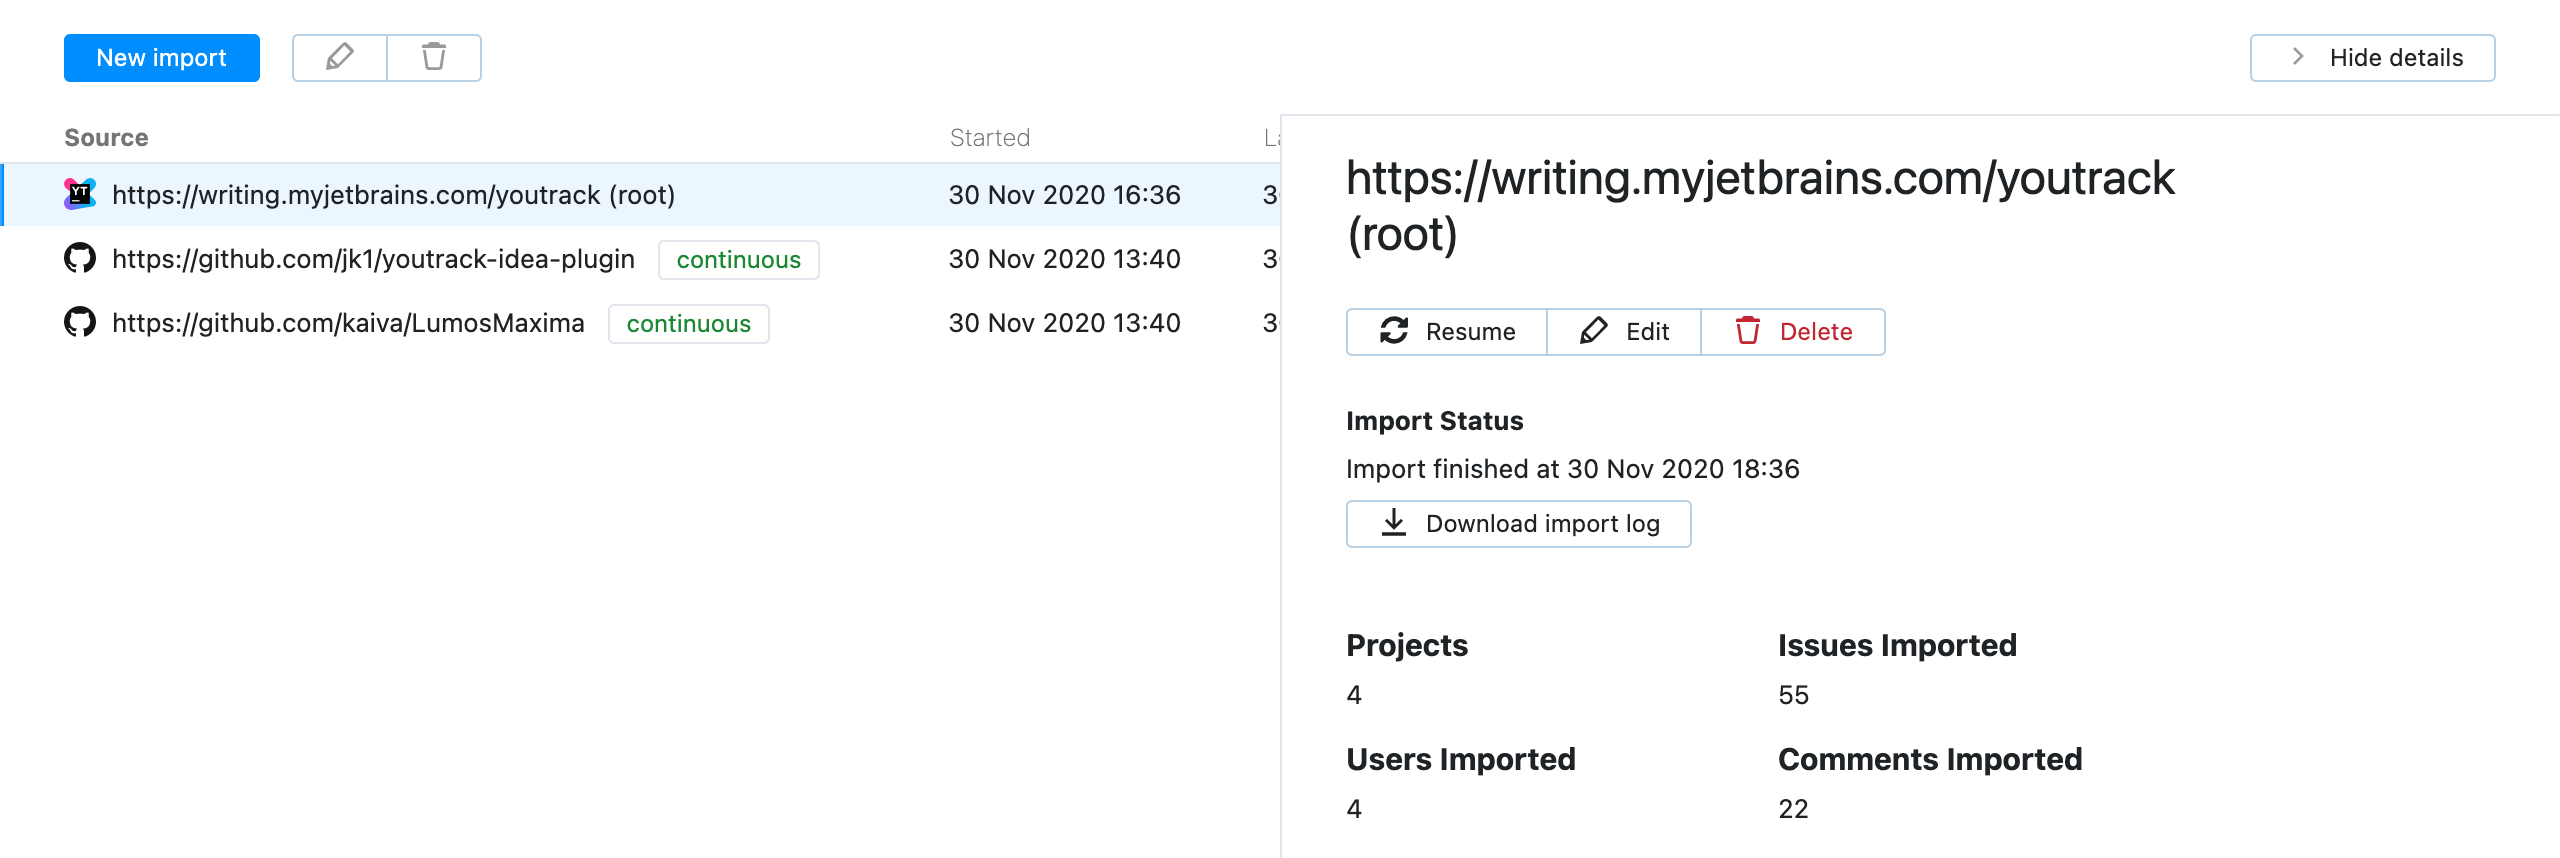The height and width of the screenshot is (858, 2560).
Task: Click the red Delete button
Action: pos(1793,332)
